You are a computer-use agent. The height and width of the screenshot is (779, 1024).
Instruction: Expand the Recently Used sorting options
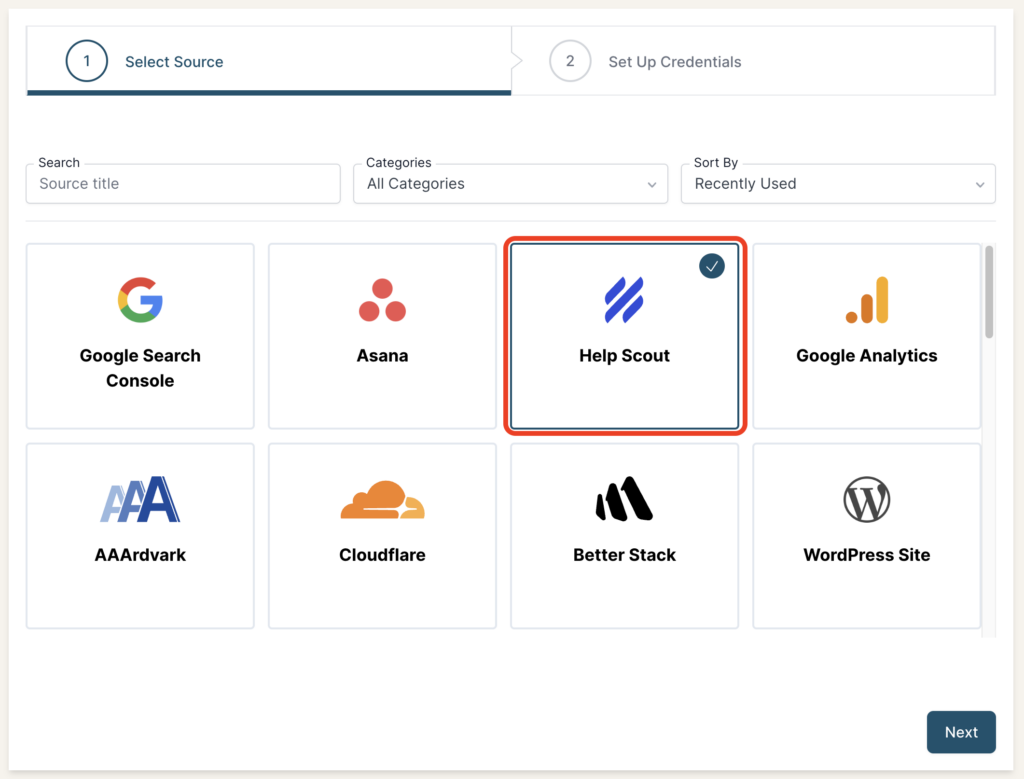978,184
